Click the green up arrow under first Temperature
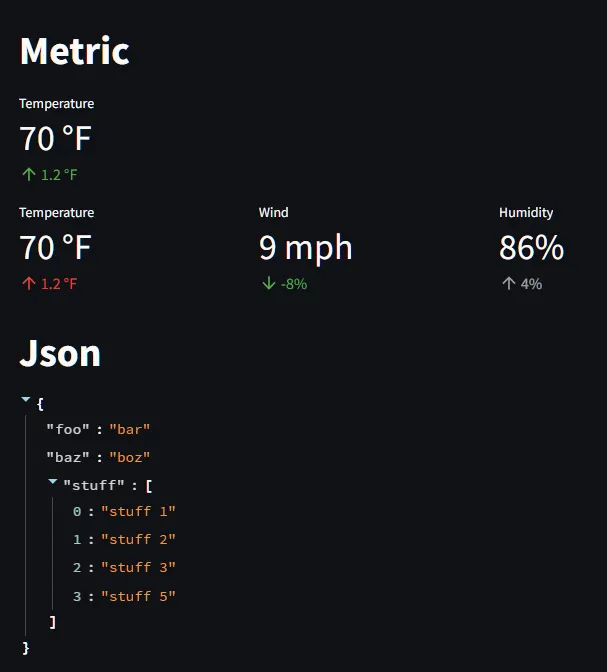This screenshot has height=672, width=607. [28, 175]
